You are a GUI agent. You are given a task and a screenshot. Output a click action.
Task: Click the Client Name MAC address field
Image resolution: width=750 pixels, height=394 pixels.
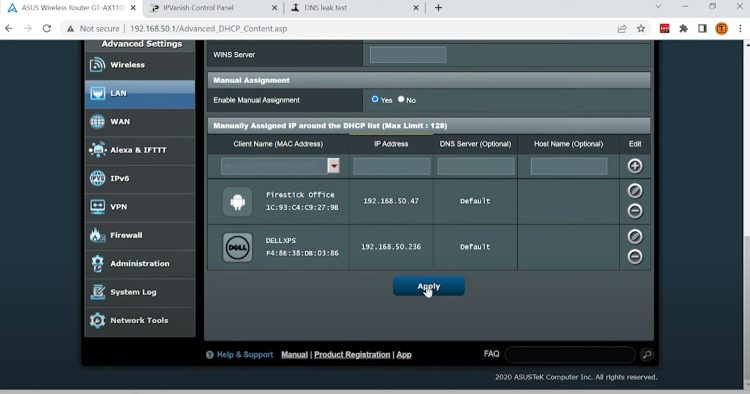[274, 166]
